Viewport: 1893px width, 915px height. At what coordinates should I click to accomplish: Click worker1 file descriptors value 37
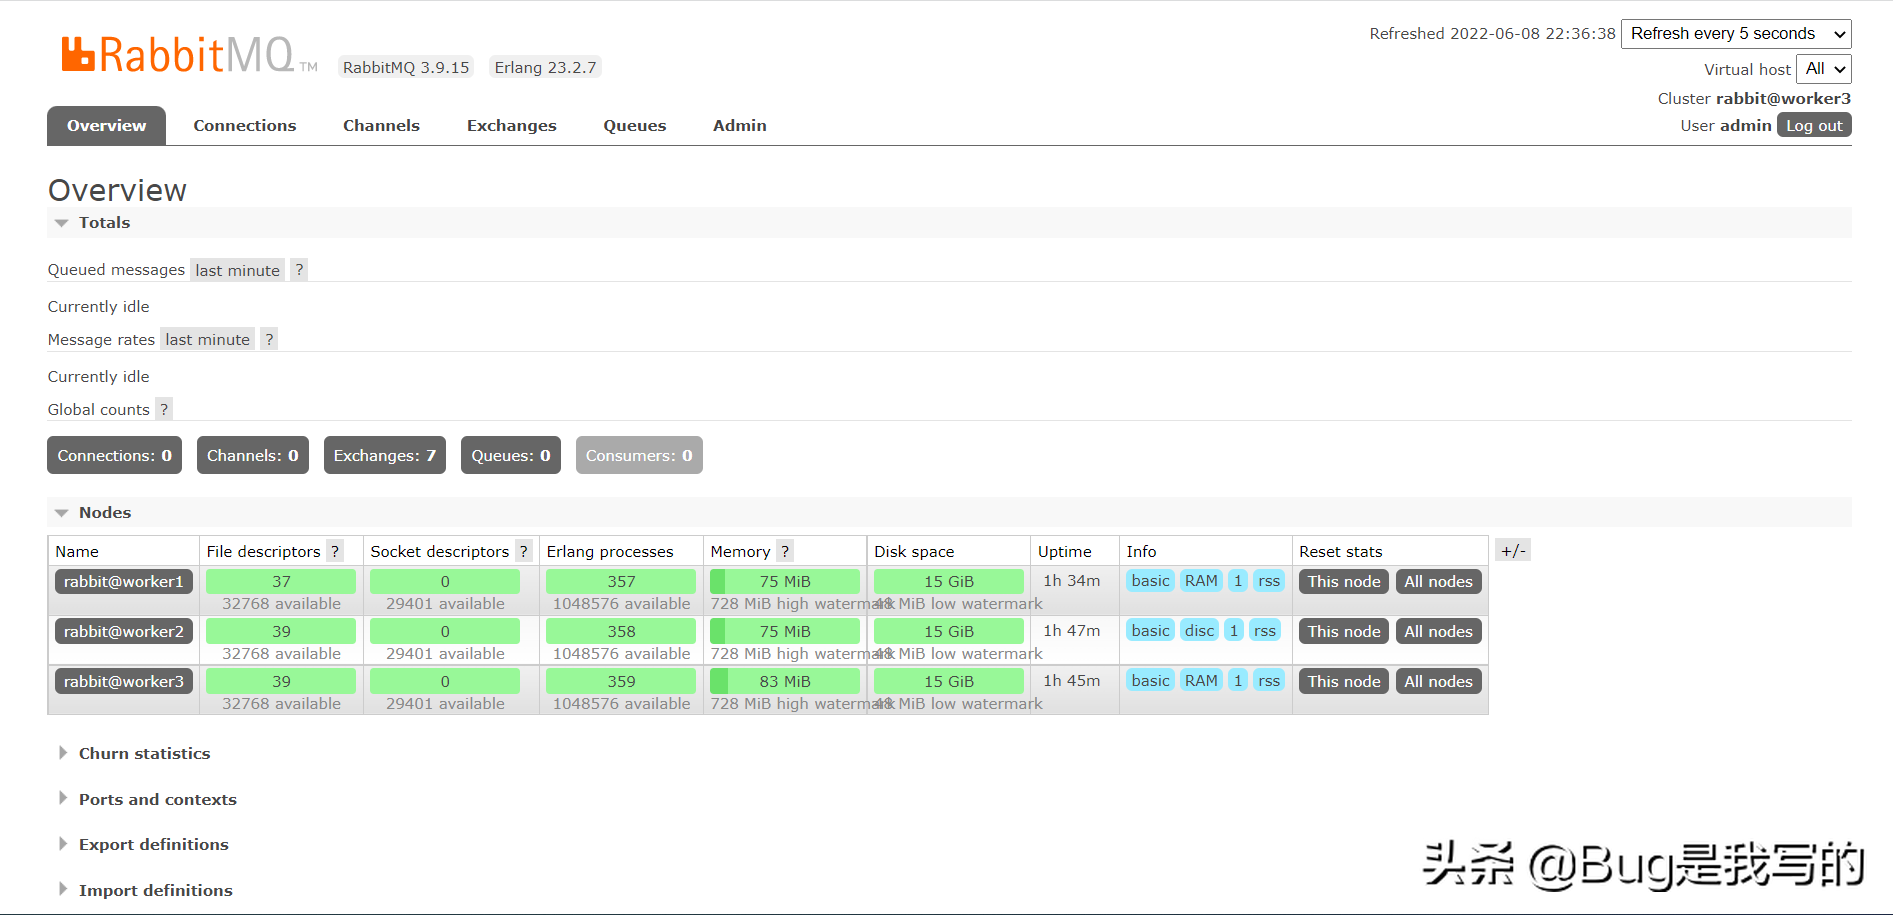pos(281,581)
